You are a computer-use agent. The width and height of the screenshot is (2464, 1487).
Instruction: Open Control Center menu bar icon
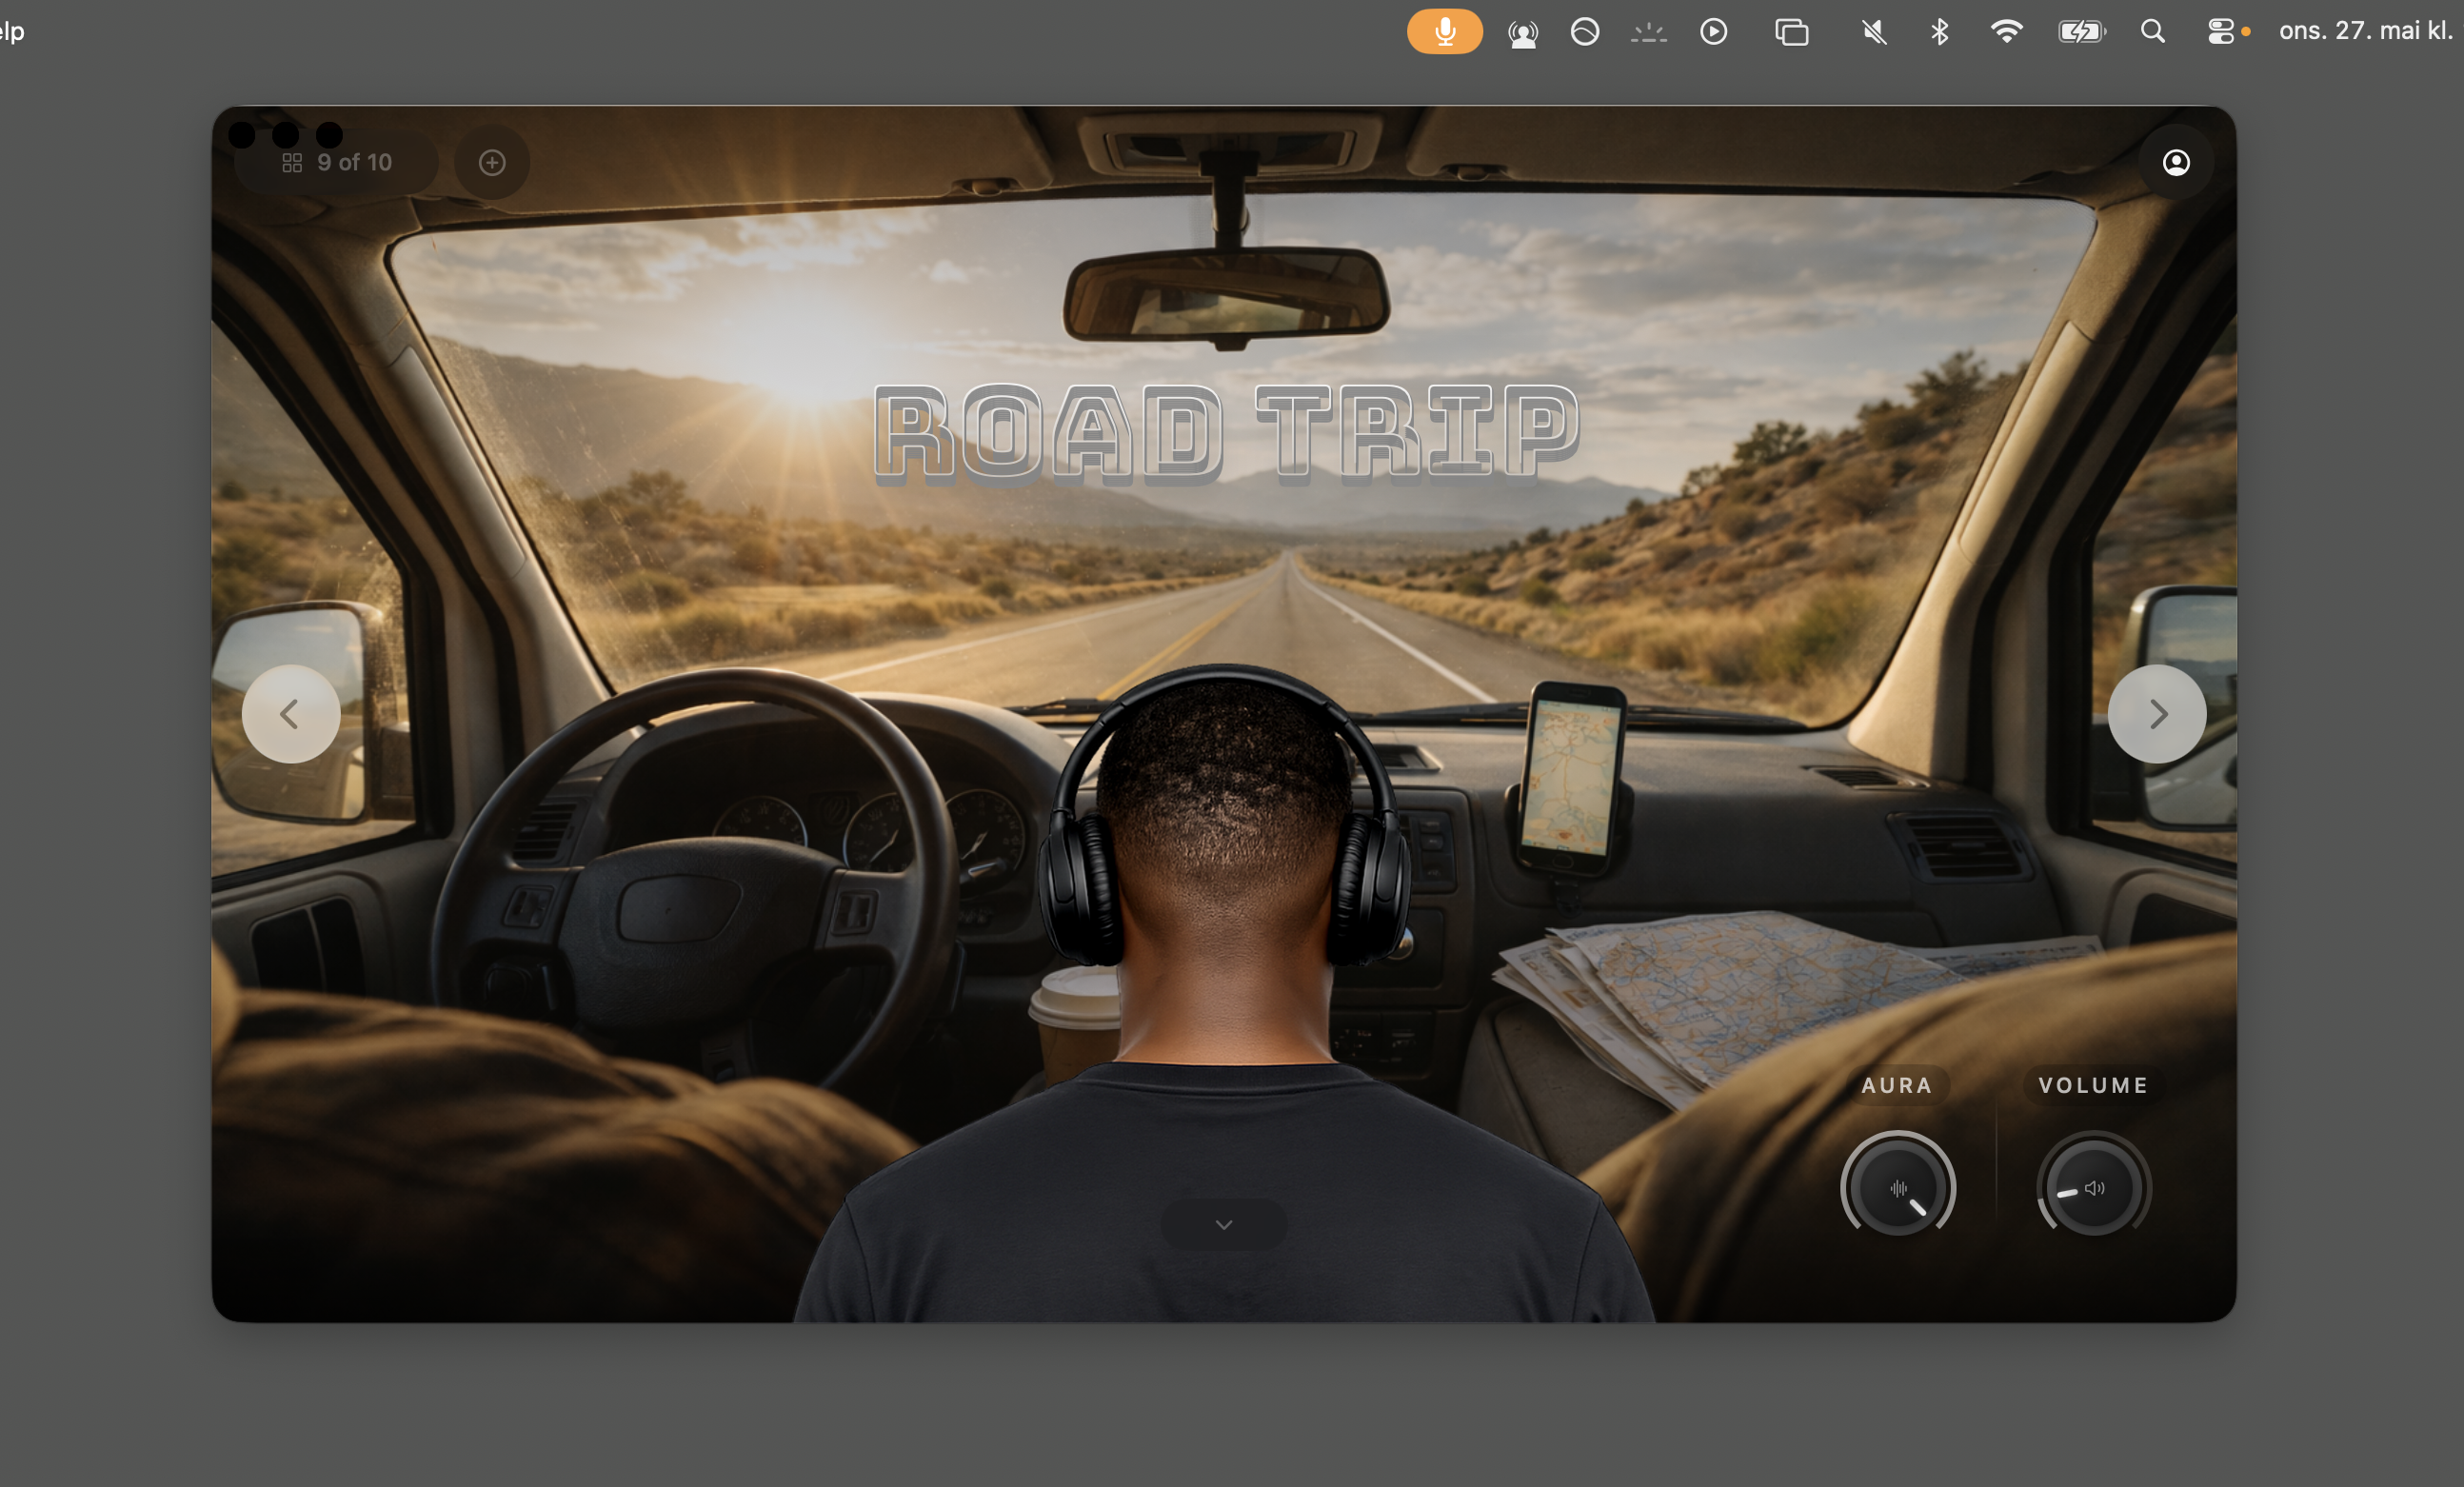tap(2221, 32)
